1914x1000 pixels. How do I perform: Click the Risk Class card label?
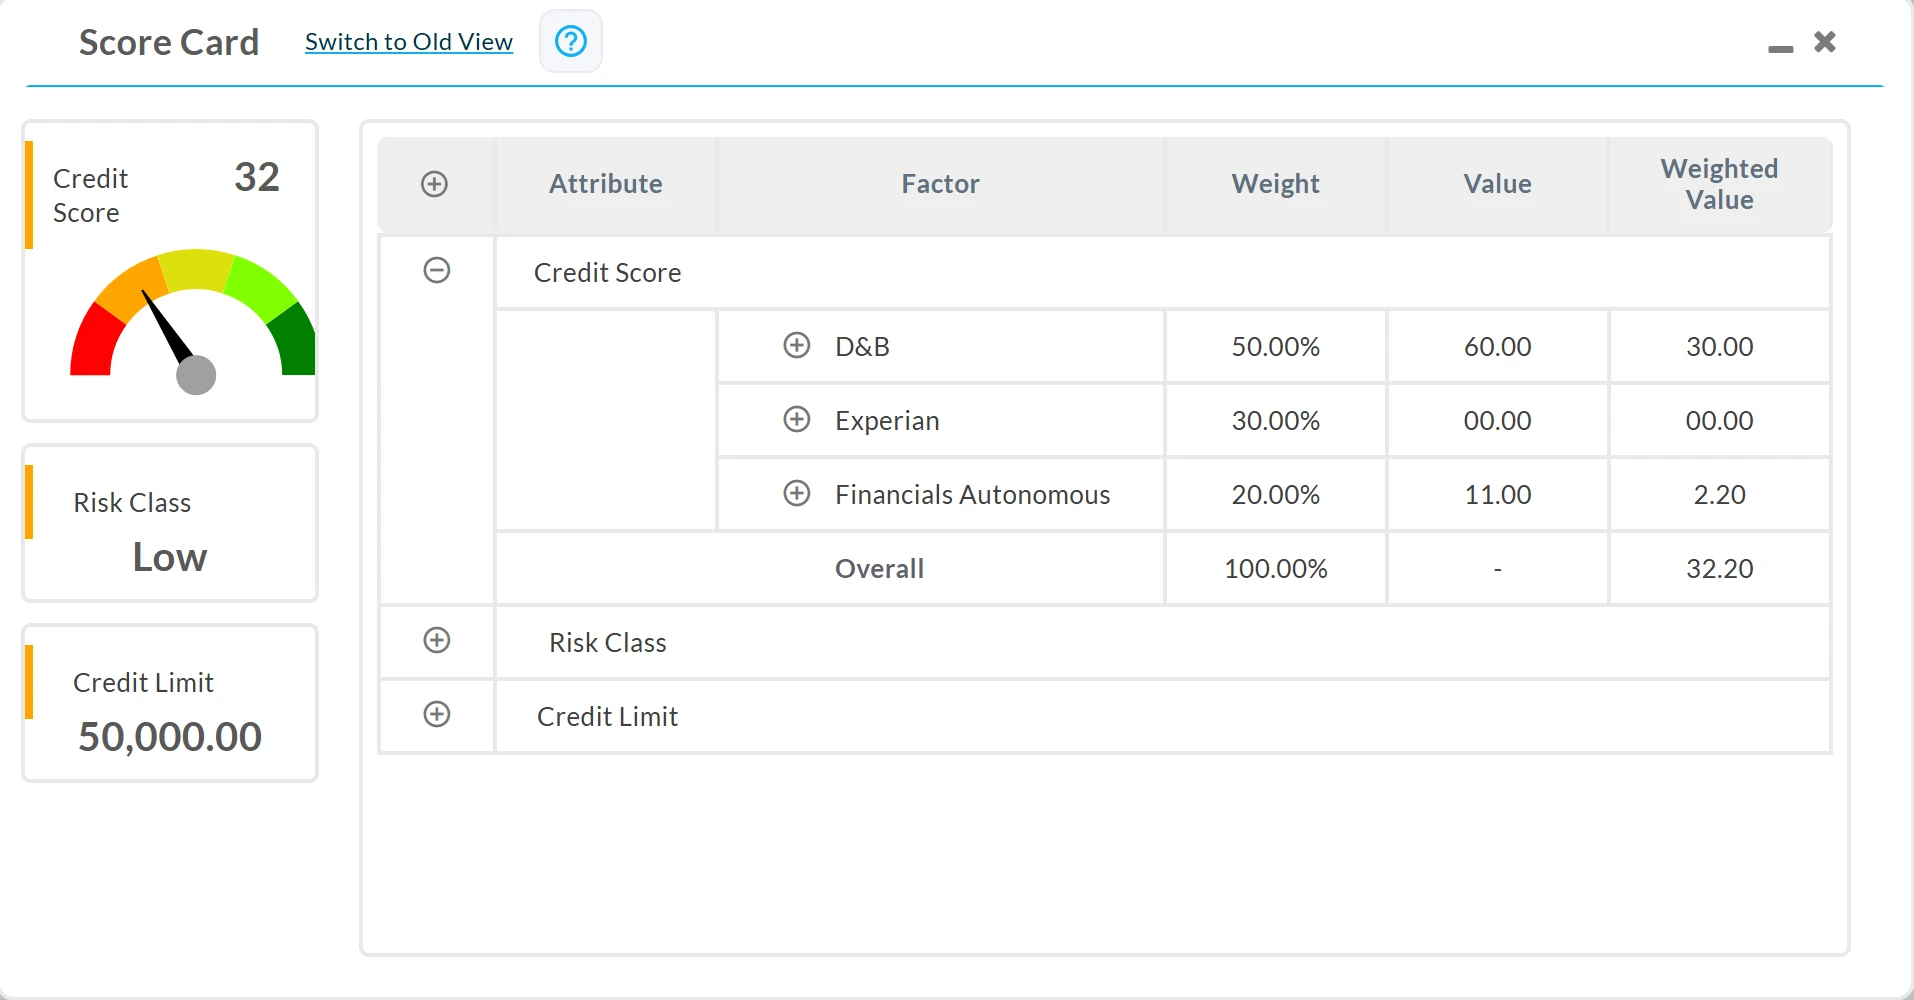[132, 503]
